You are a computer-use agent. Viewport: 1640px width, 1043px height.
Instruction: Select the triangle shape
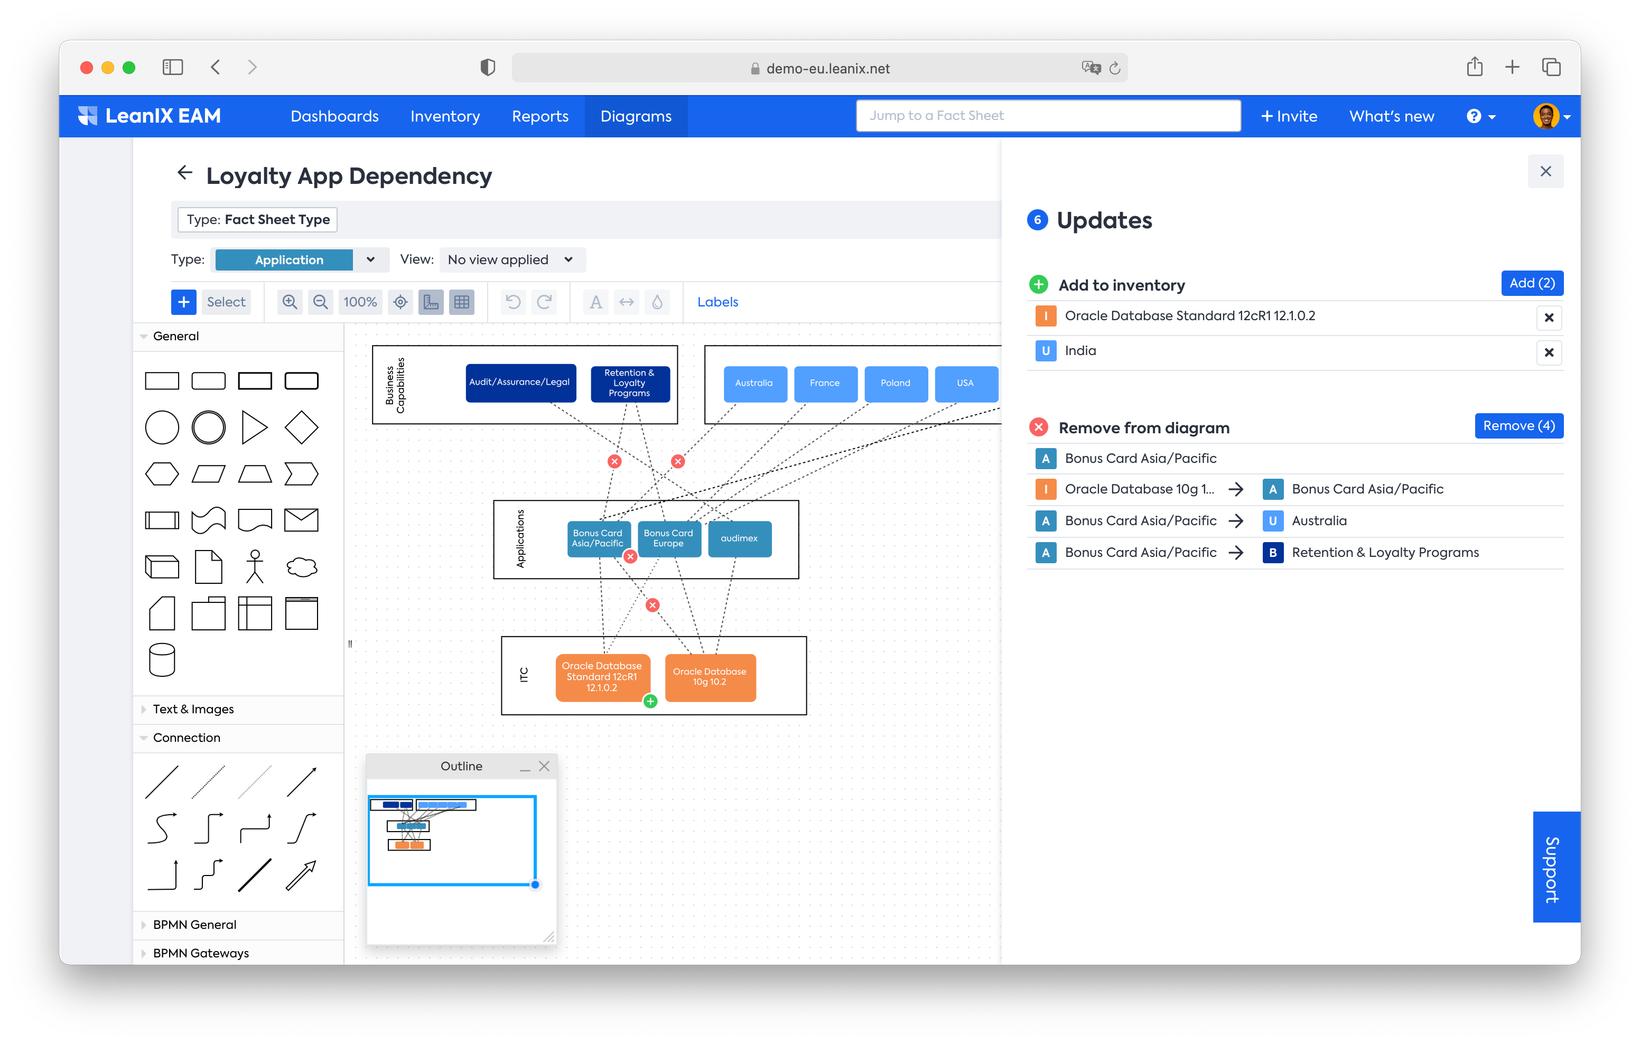[x=255, y=428]
